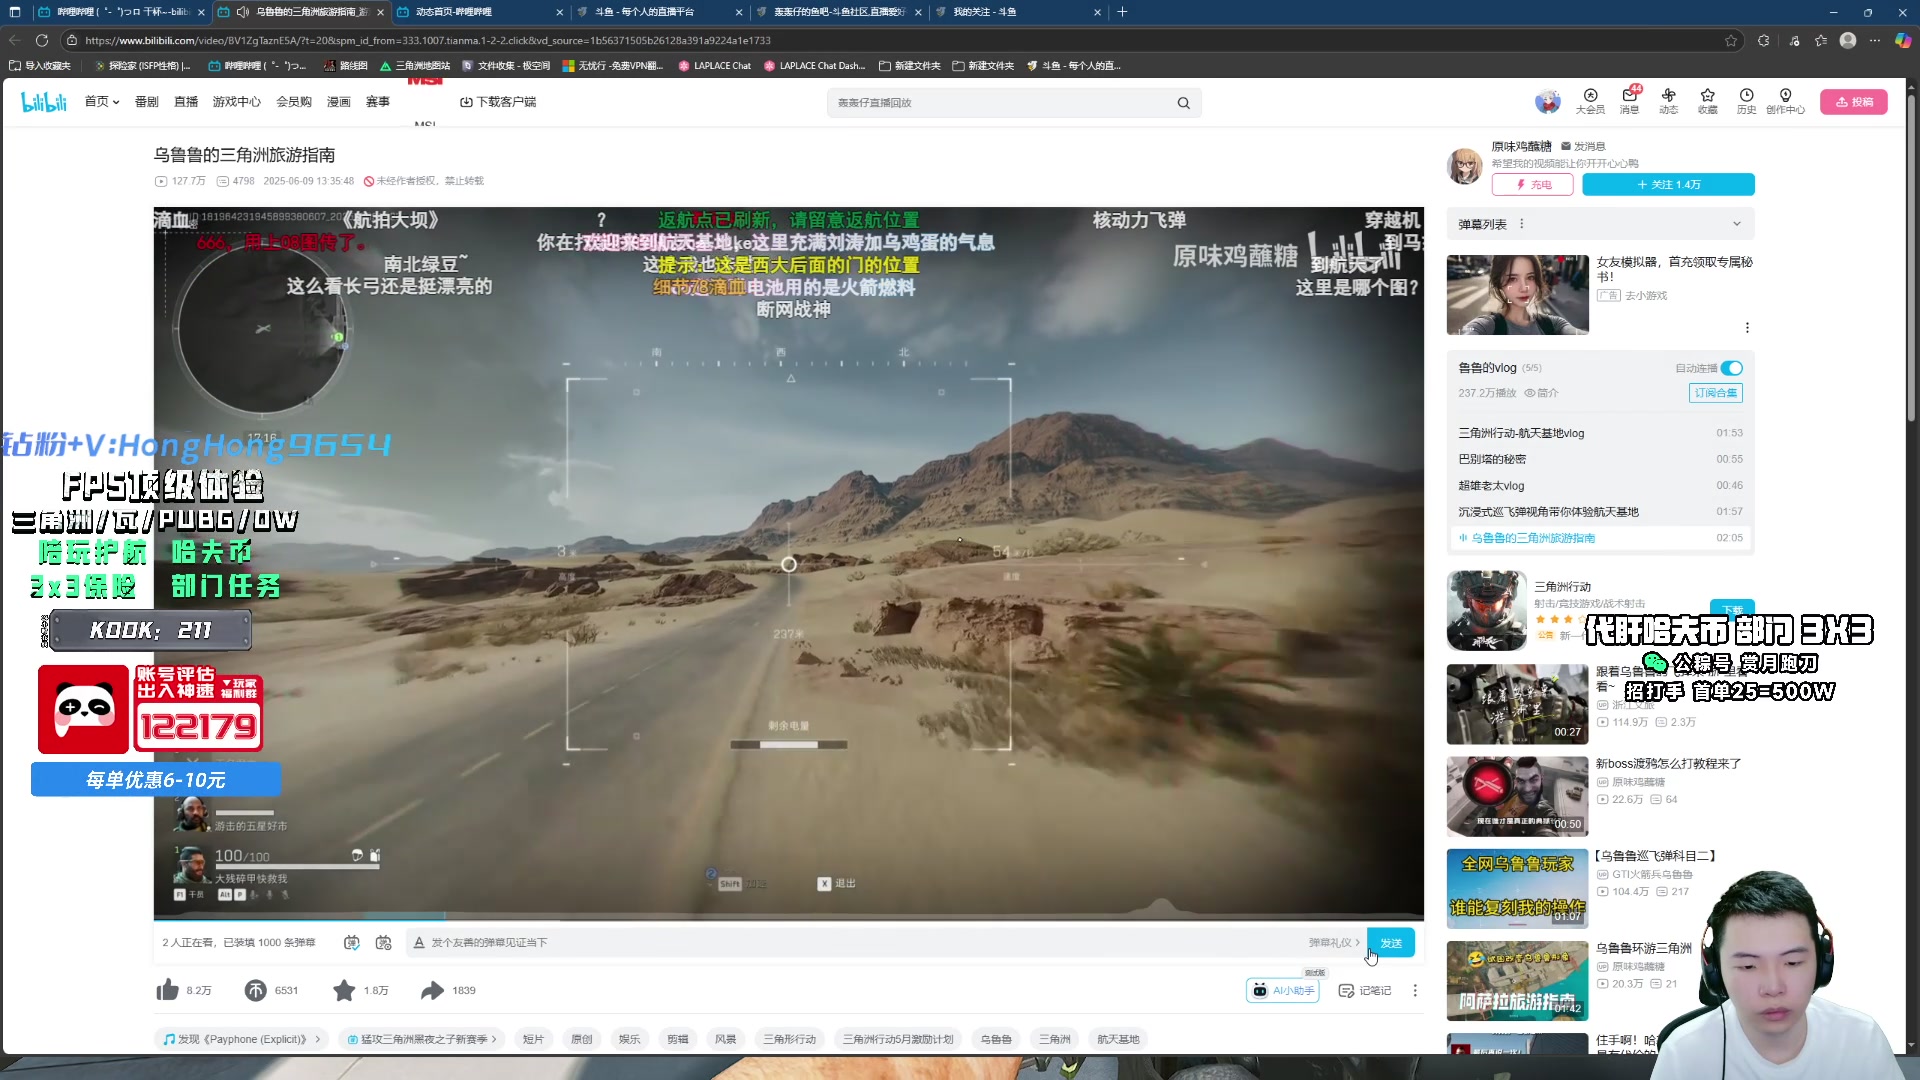Click the user avatar in the header

pos(1547,102)
